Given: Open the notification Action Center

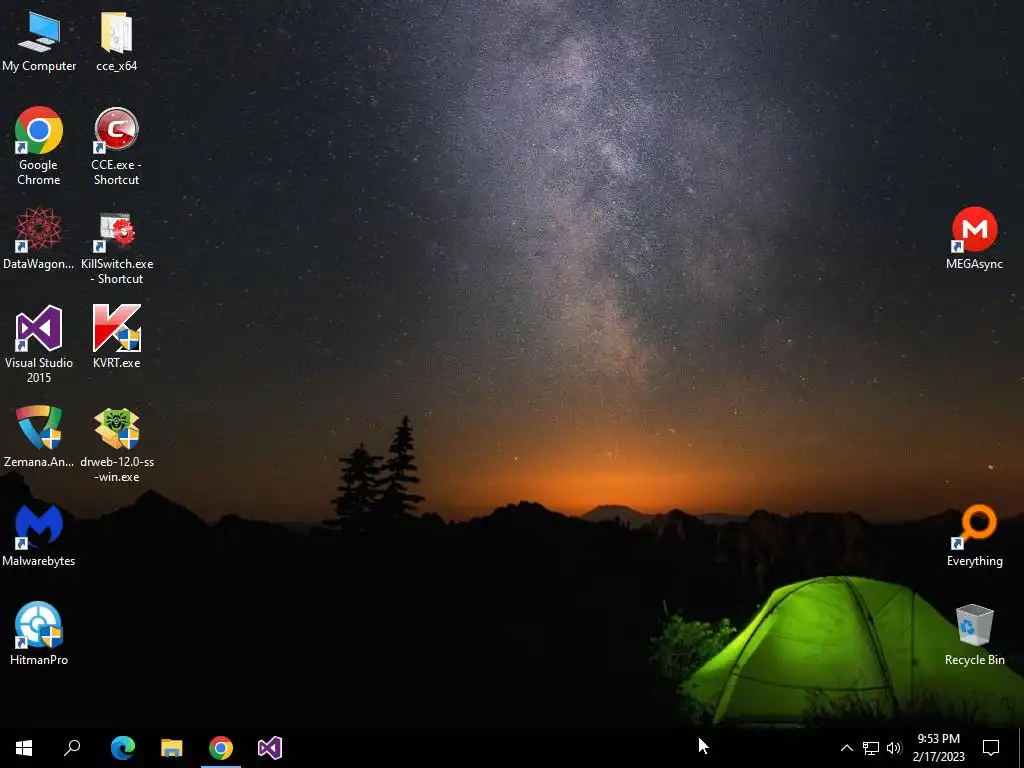Looking at the screenshot, I should pos(991,748).
